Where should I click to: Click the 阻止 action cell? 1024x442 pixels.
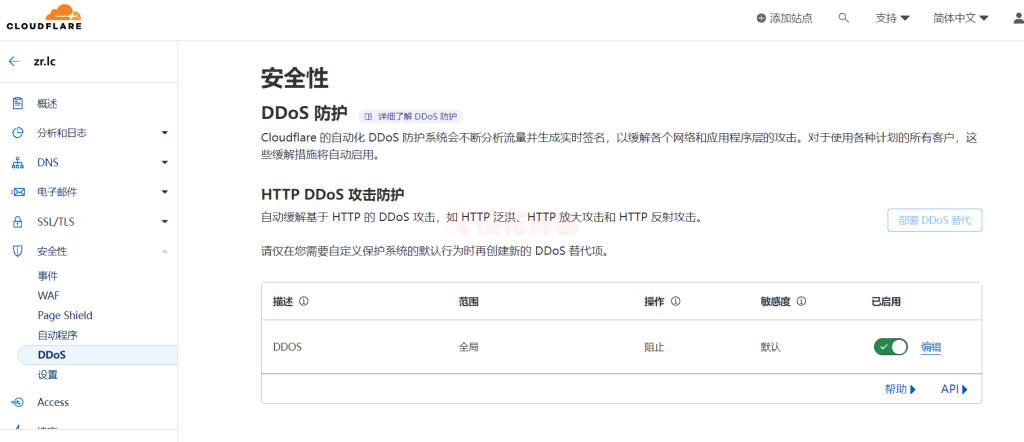[654, 347]
